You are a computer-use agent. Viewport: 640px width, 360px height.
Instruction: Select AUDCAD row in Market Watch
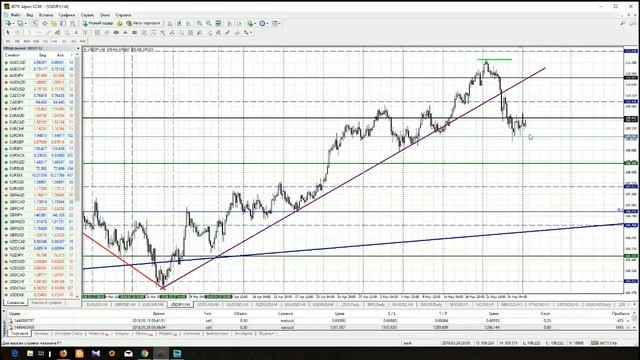39,62
